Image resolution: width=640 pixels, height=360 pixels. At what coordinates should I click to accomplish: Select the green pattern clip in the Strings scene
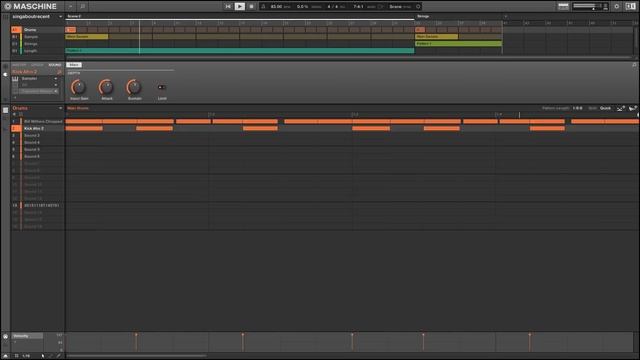pyautogui.click(x=458, y=44)
